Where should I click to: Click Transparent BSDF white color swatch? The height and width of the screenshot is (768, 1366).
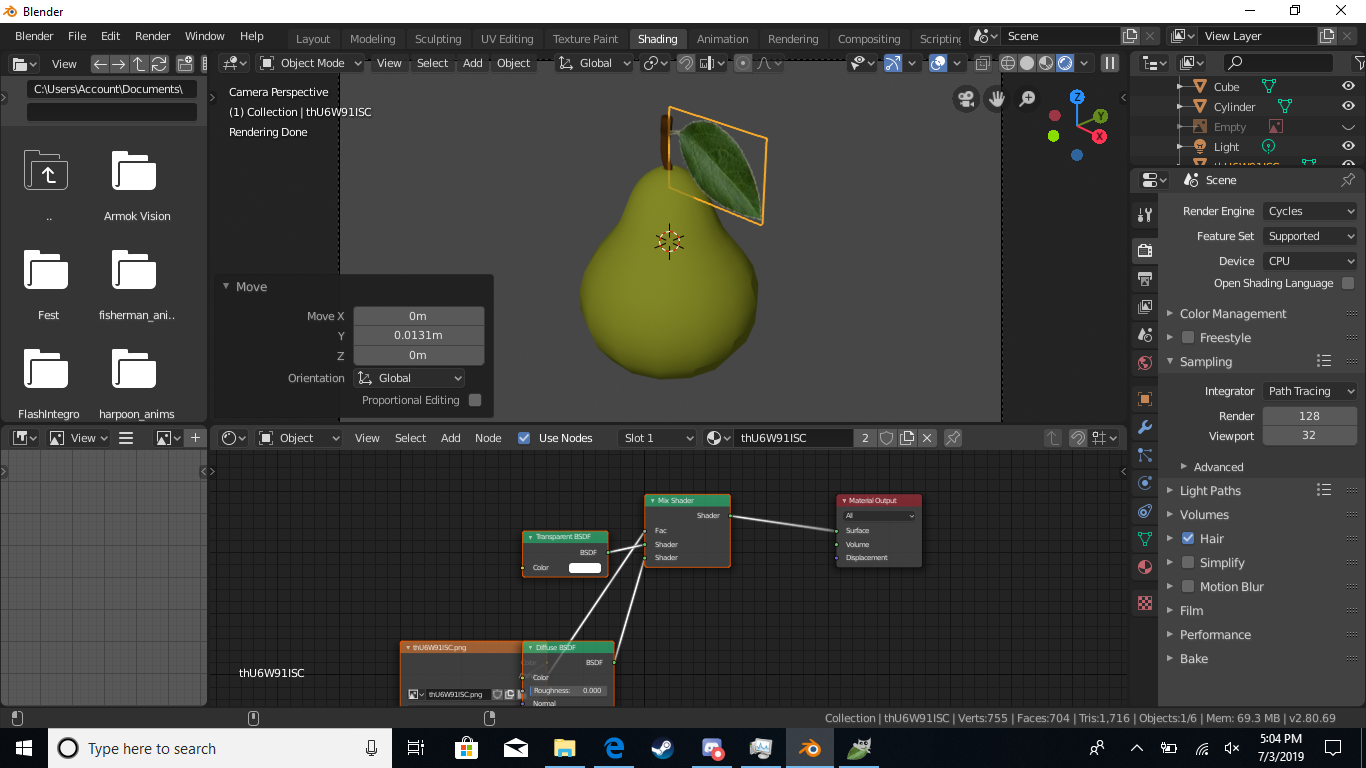pos(585,568)
